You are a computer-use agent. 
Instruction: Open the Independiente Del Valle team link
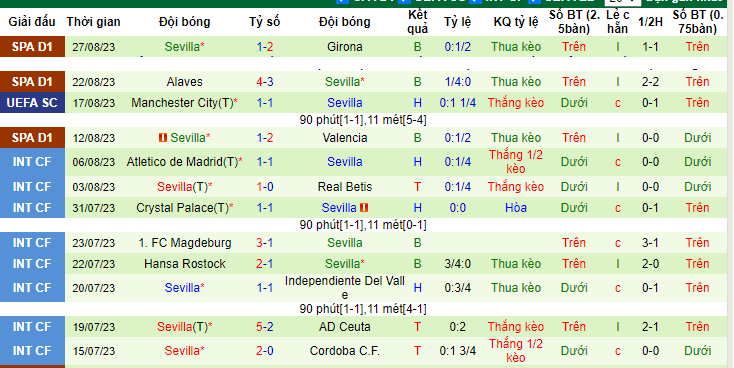pyautogui.click(x=345, y=287)
